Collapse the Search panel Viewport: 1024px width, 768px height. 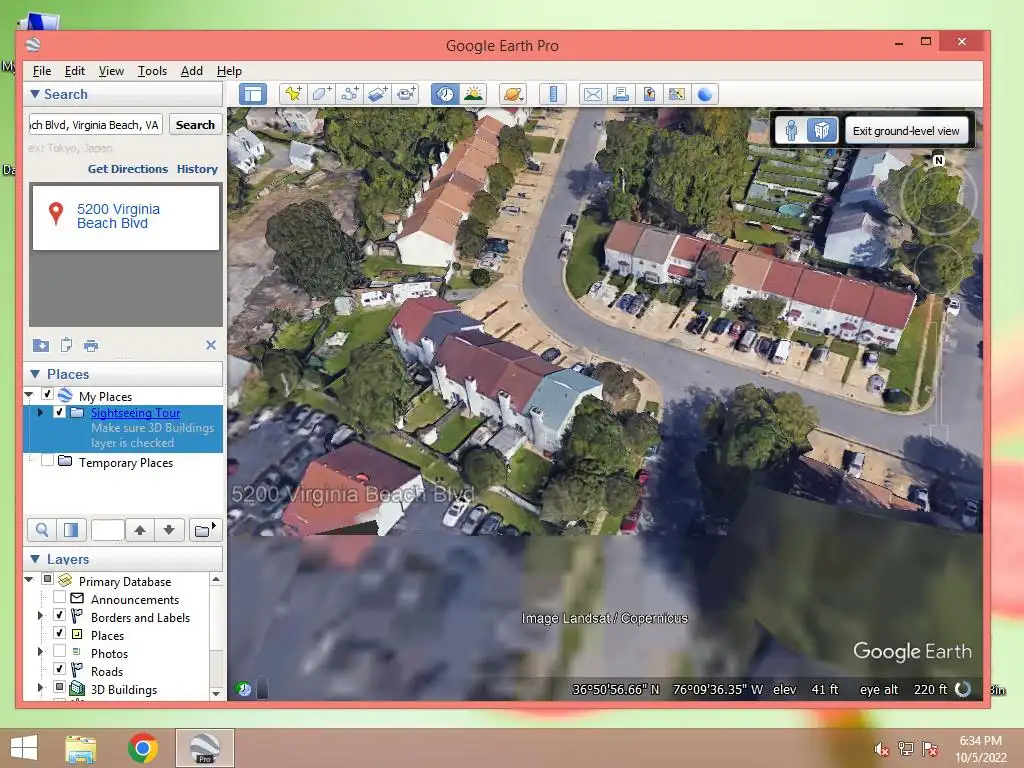(35, 94)
